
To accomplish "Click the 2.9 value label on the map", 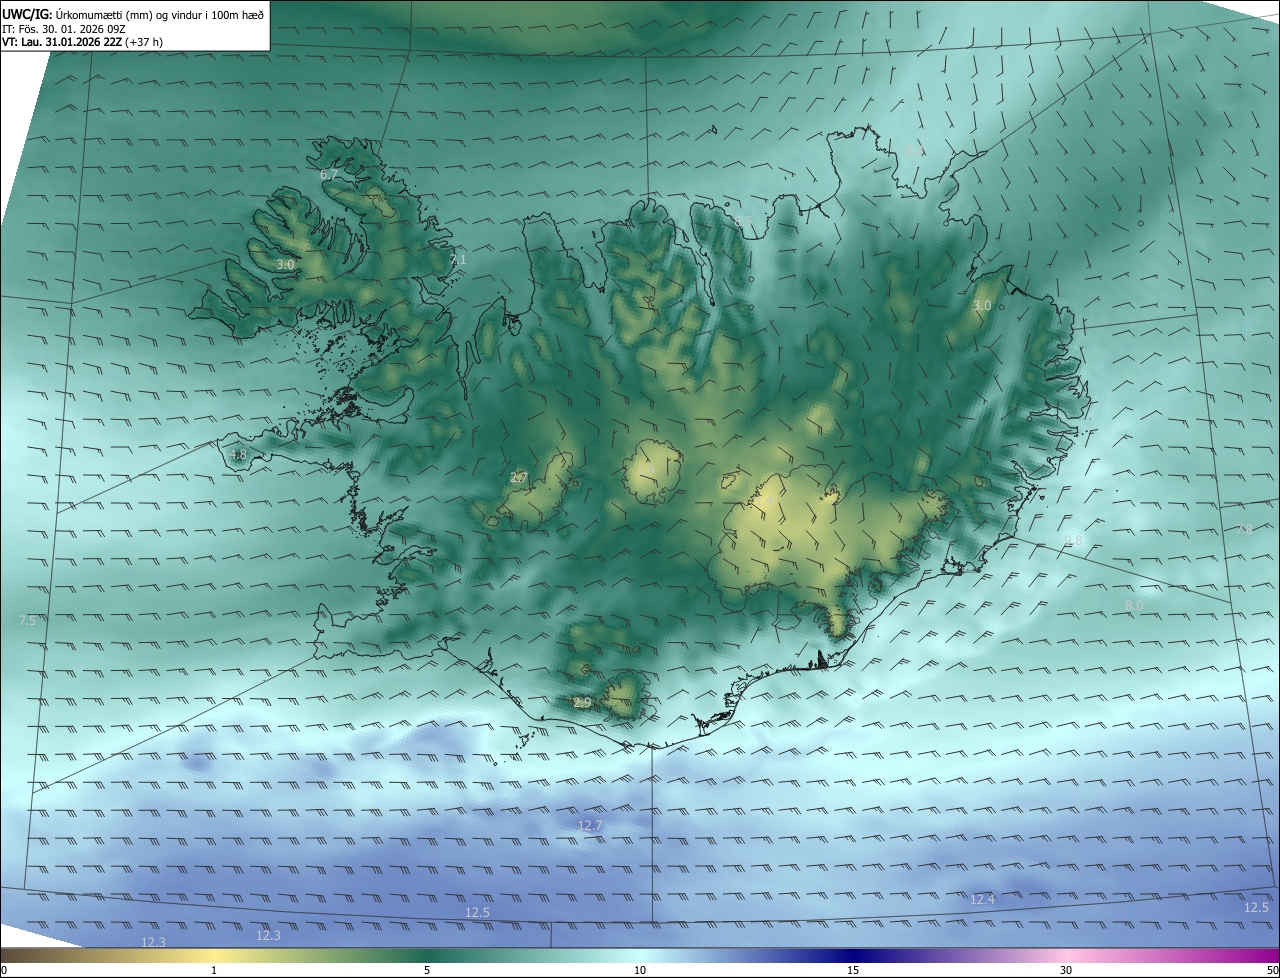I will point(582,704).
